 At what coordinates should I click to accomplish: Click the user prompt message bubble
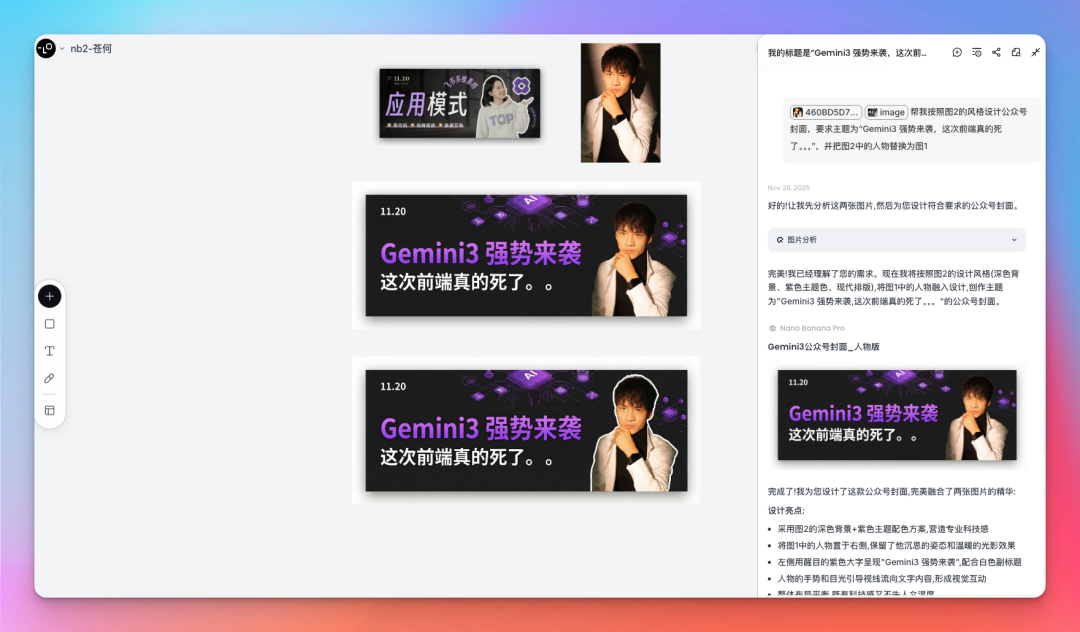[x=911, y=129]
